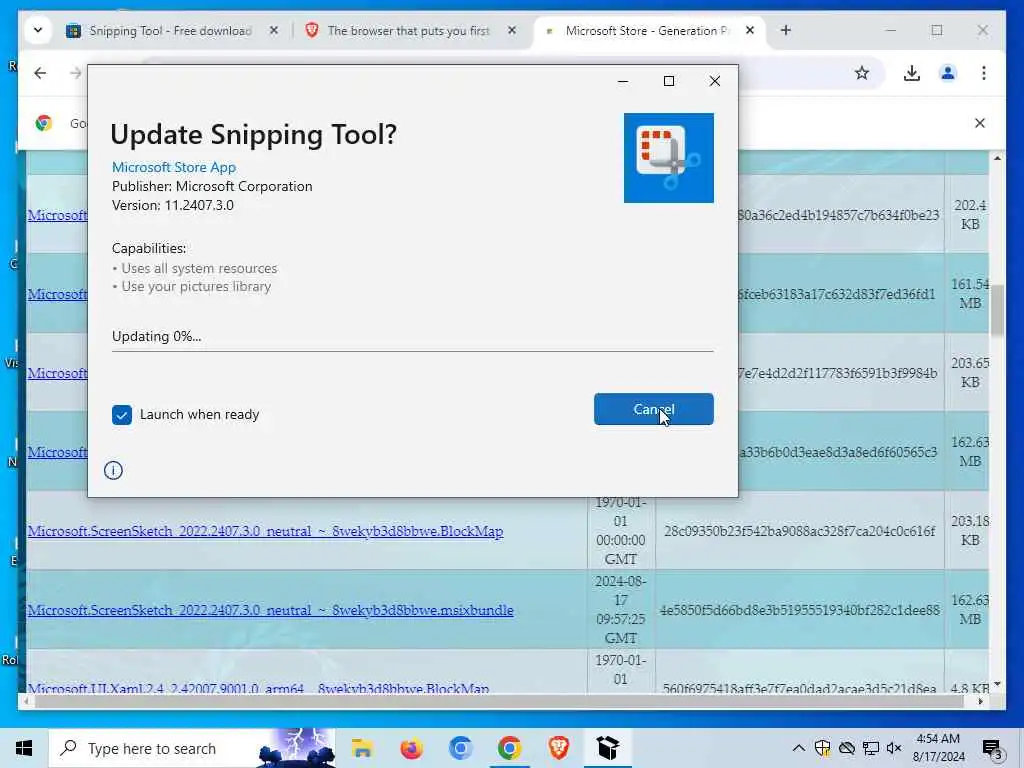This screenshot has width=1024, height=768.
Task: Click the info icon in installer dialog
Action: (x=113, y=470)
